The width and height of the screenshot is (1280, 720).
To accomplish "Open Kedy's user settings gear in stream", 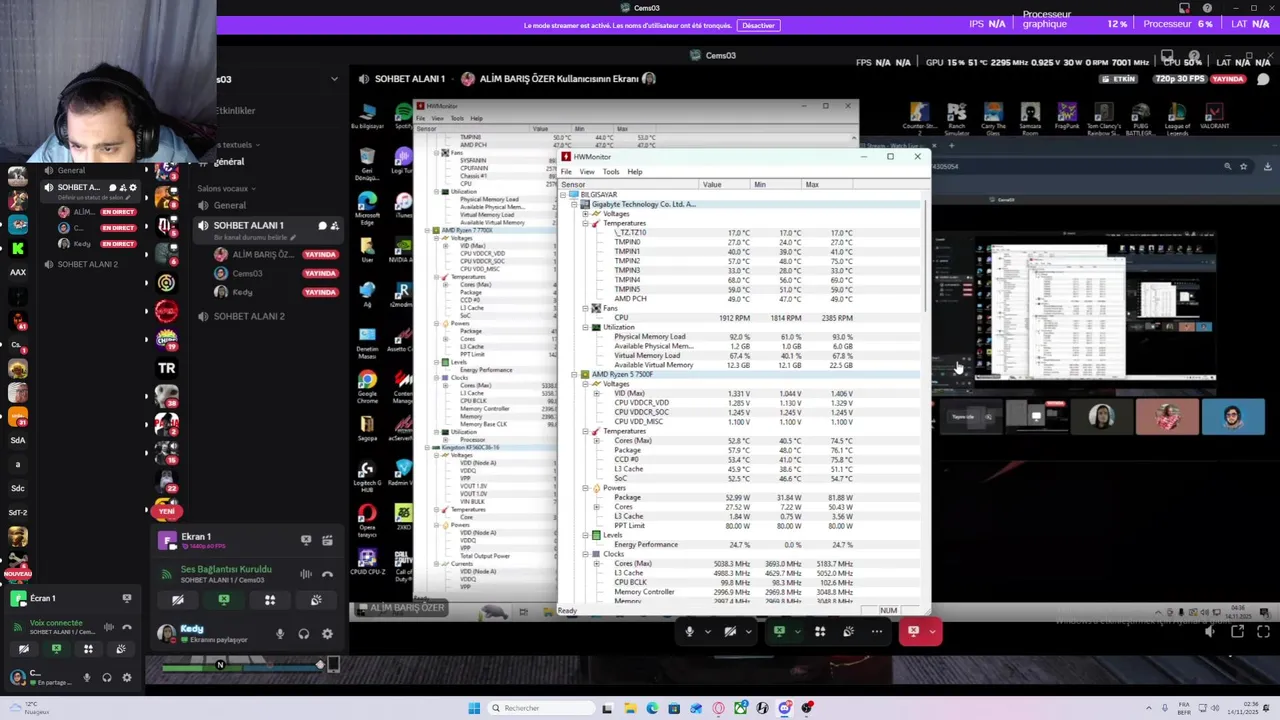I will pyautogui.click(x=328, y=633).
